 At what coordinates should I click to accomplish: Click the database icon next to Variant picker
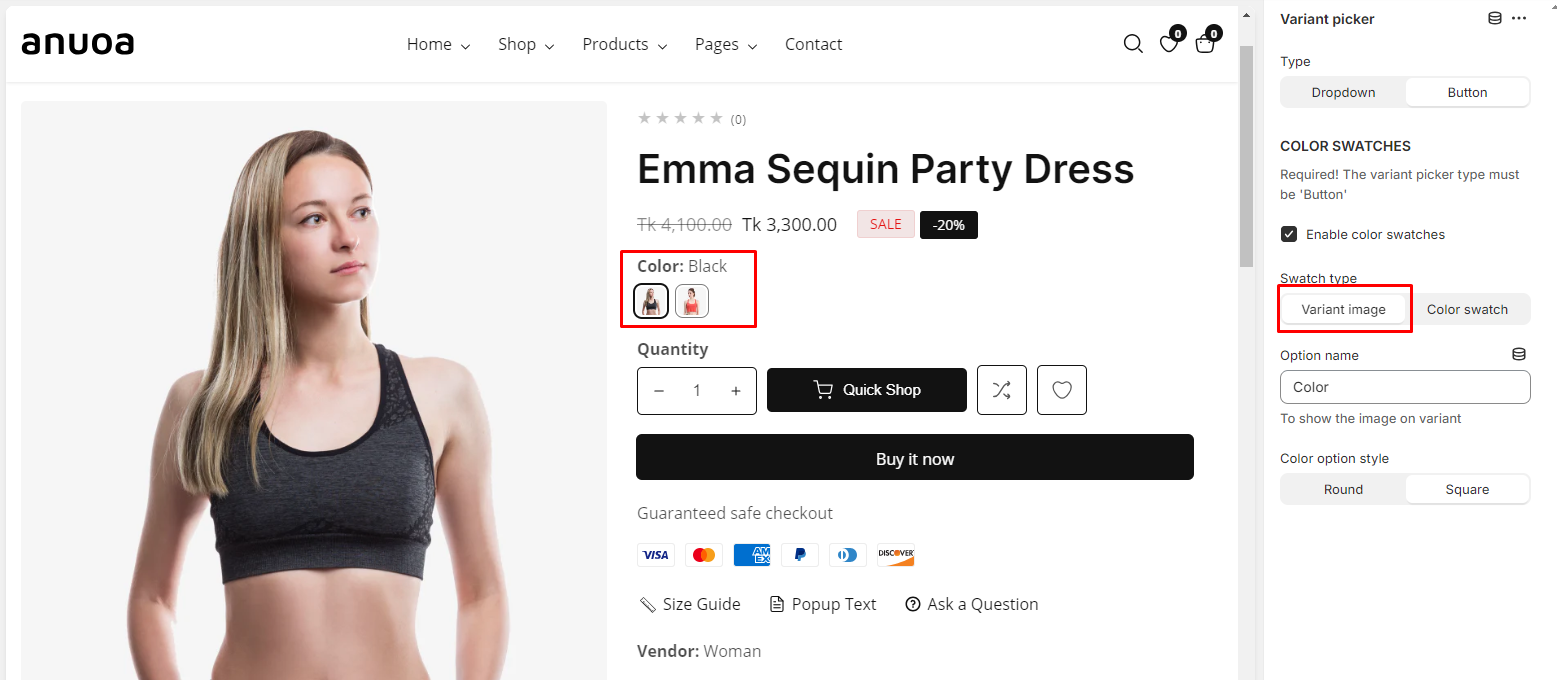pyautogui.click(x=1495, y=19)
